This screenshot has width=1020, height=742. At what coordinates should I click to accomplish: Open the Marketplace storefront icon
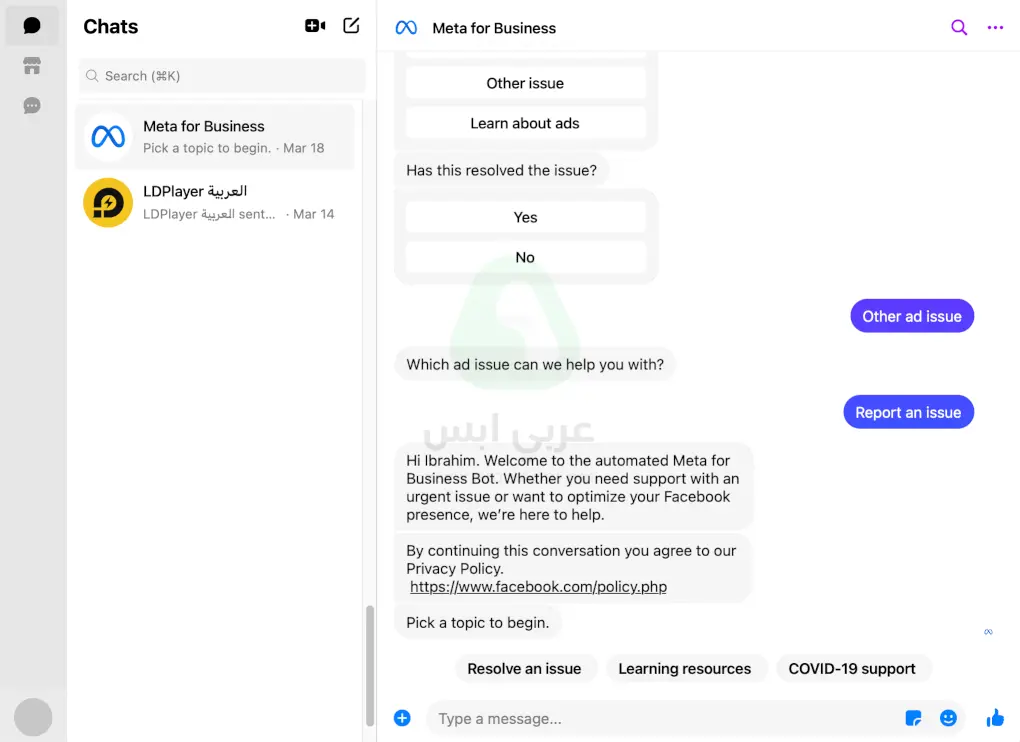(32, 66)
